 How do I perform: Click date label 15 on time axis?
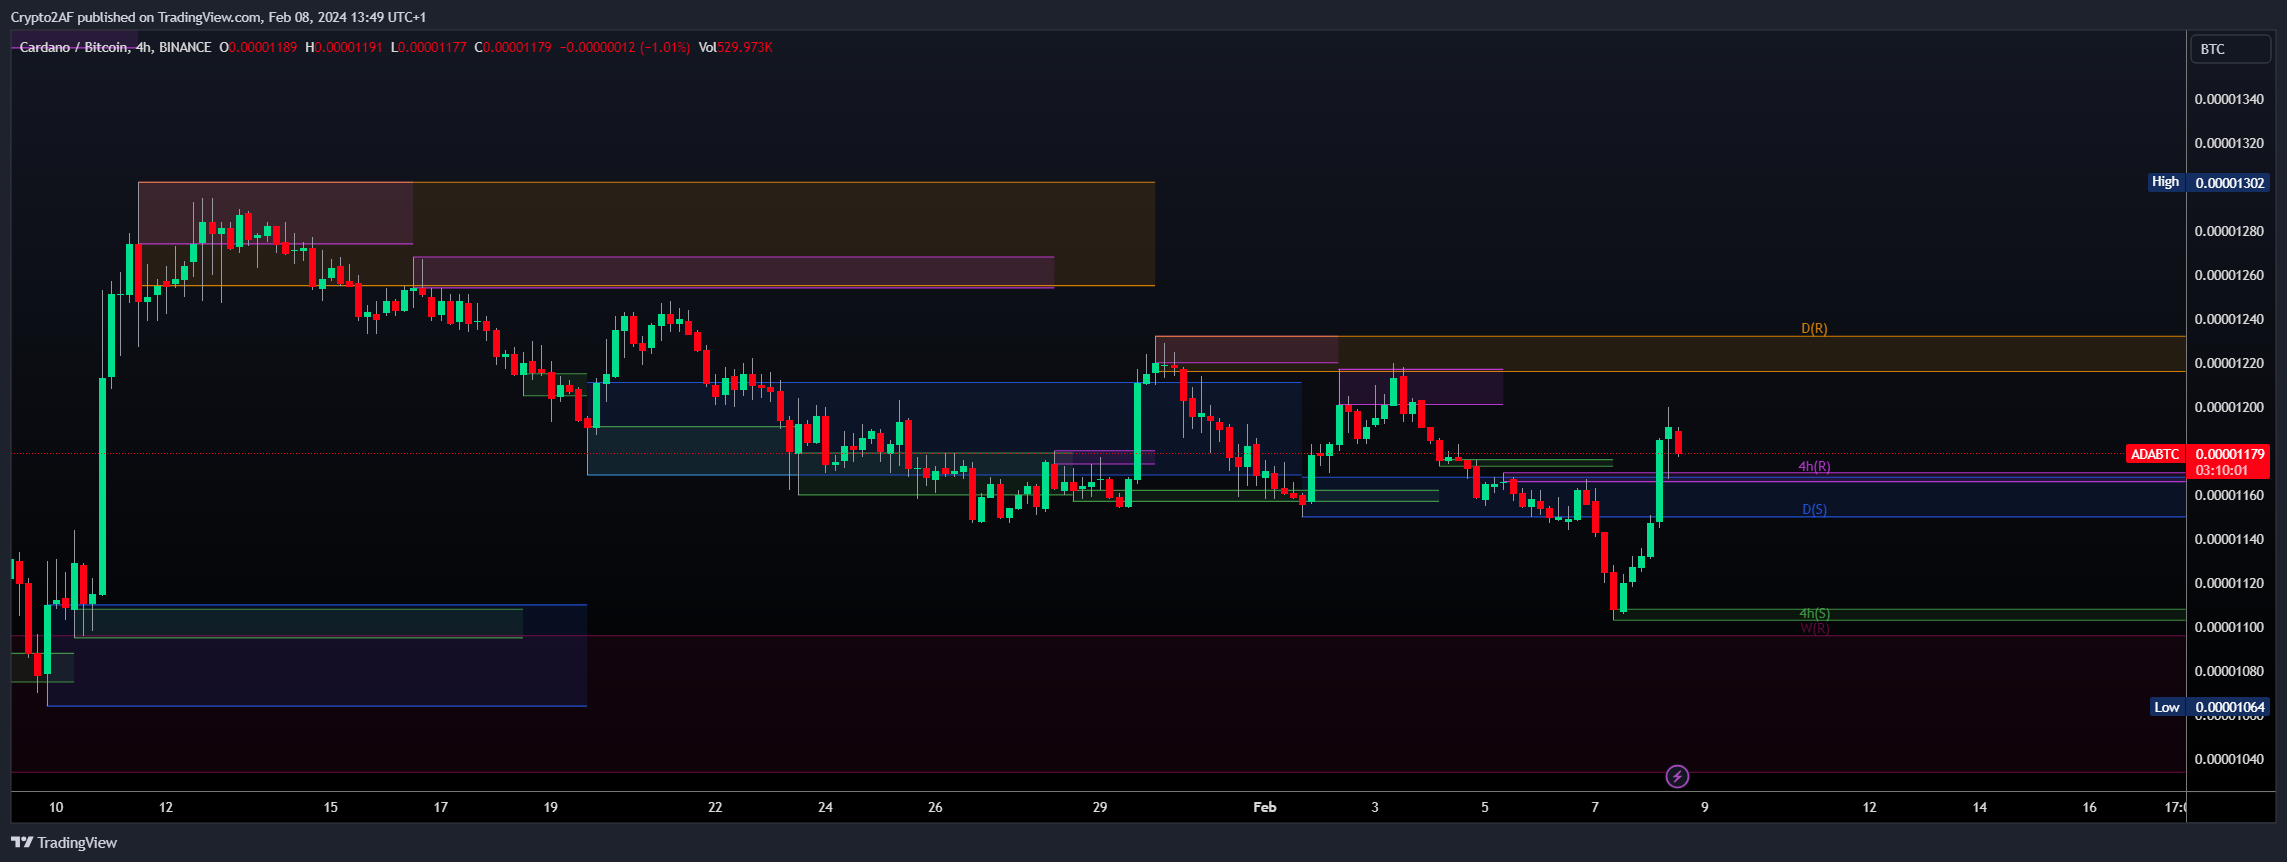[x=331, y=807]
